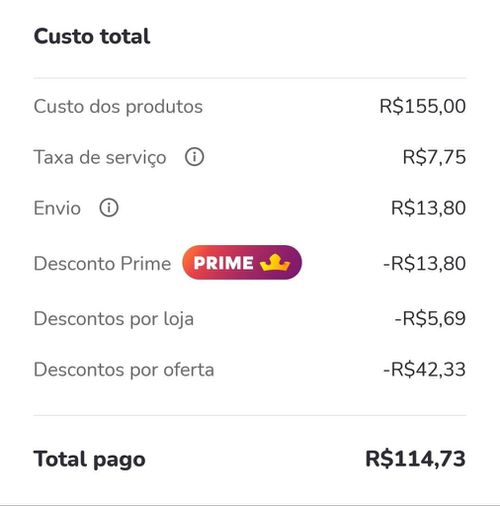Click the -R$13,80 Prime discount value
This screenshot has height=506, width=500.
tap(425, 263)
